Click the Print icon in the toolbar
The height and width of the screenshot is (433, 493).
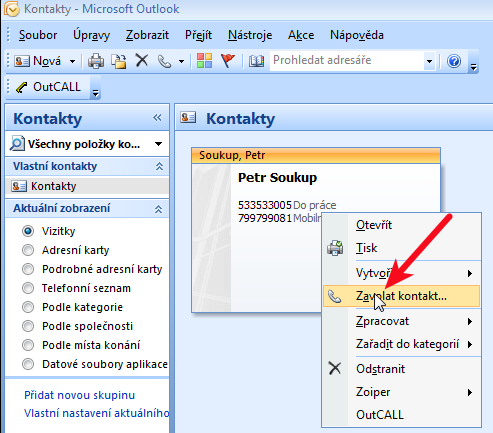[96, 61]
